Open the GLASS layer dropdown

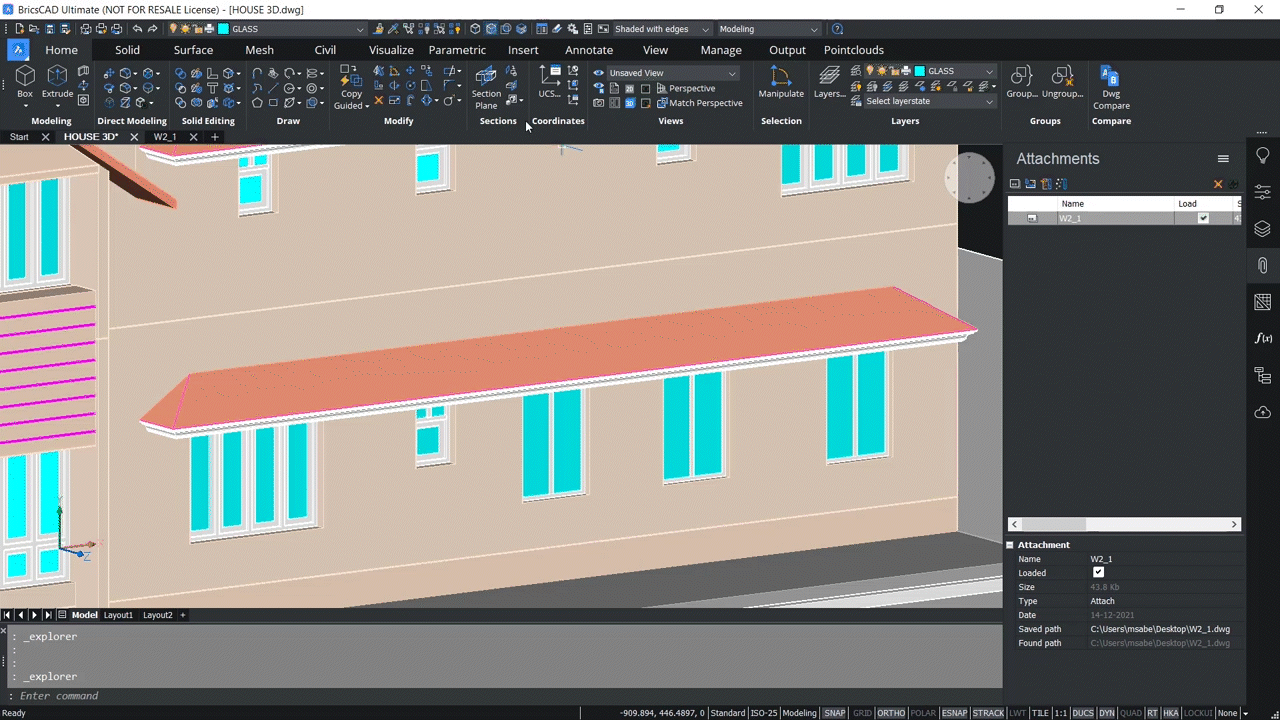pos(988,71)
